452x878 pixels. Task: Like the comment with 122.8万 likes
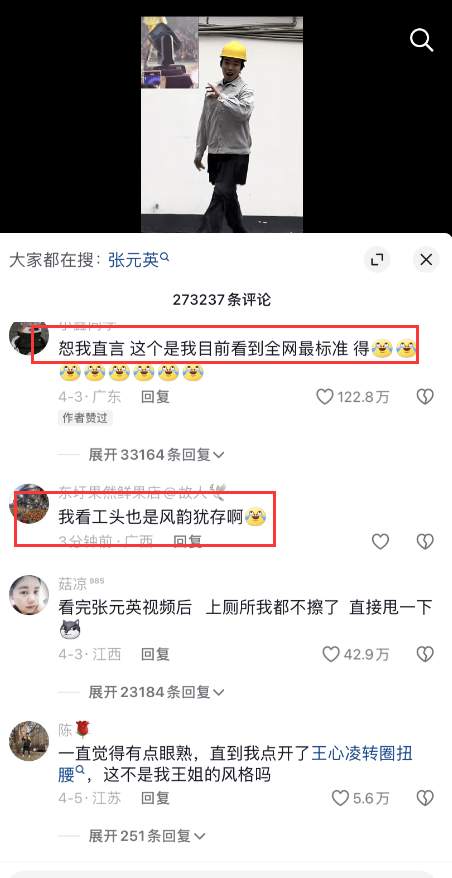(325, 397)
